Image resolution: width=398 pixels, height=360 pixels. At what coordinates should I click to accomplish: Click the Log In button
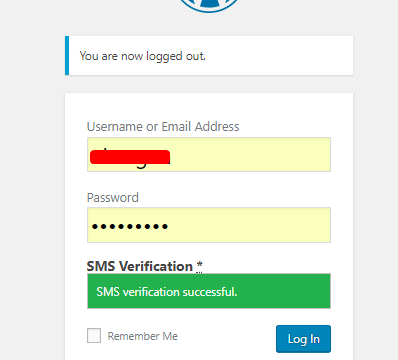coord(303,339)
